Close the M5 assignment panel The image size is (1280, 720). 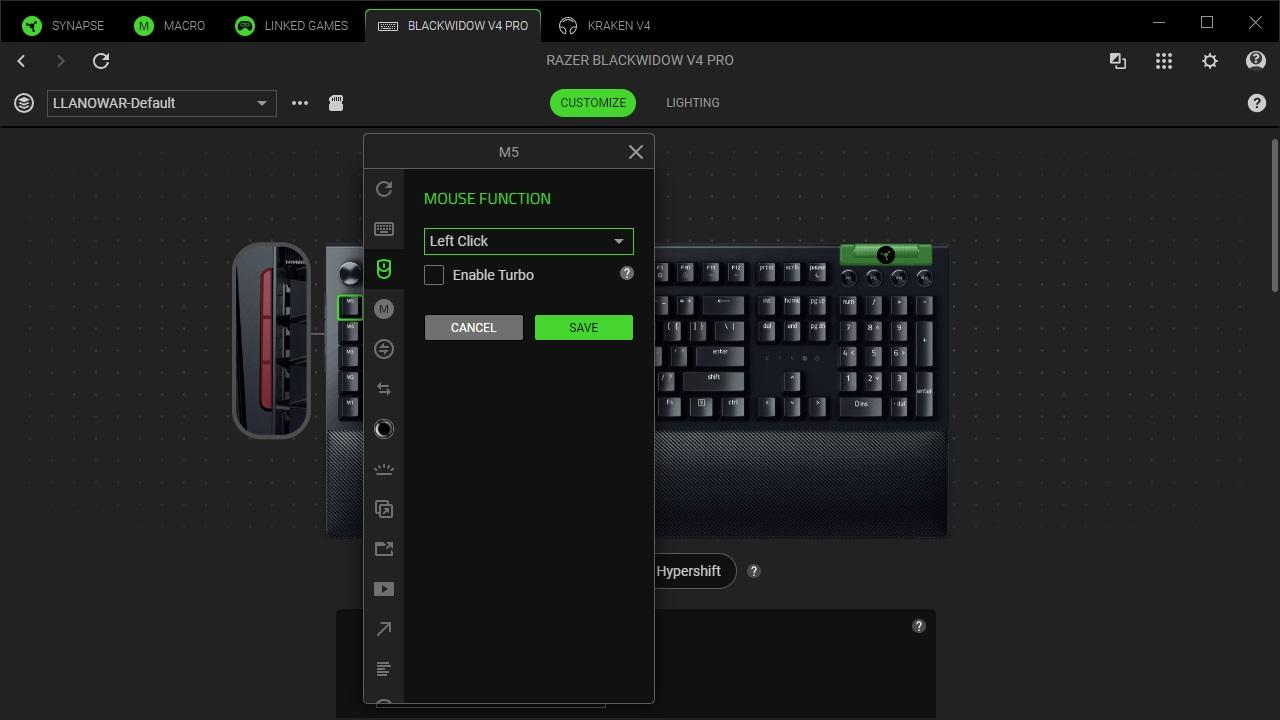pos(636,152)
